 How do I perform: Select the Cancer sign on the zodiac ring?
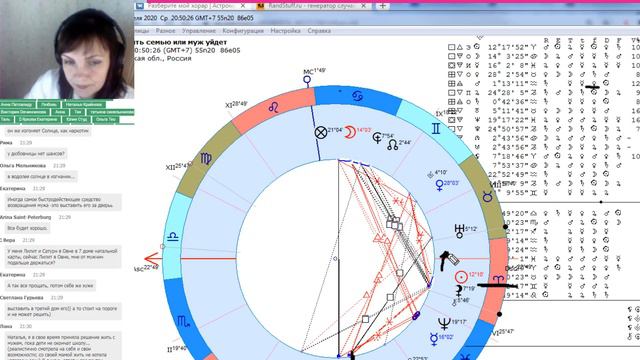pos(357,96)
